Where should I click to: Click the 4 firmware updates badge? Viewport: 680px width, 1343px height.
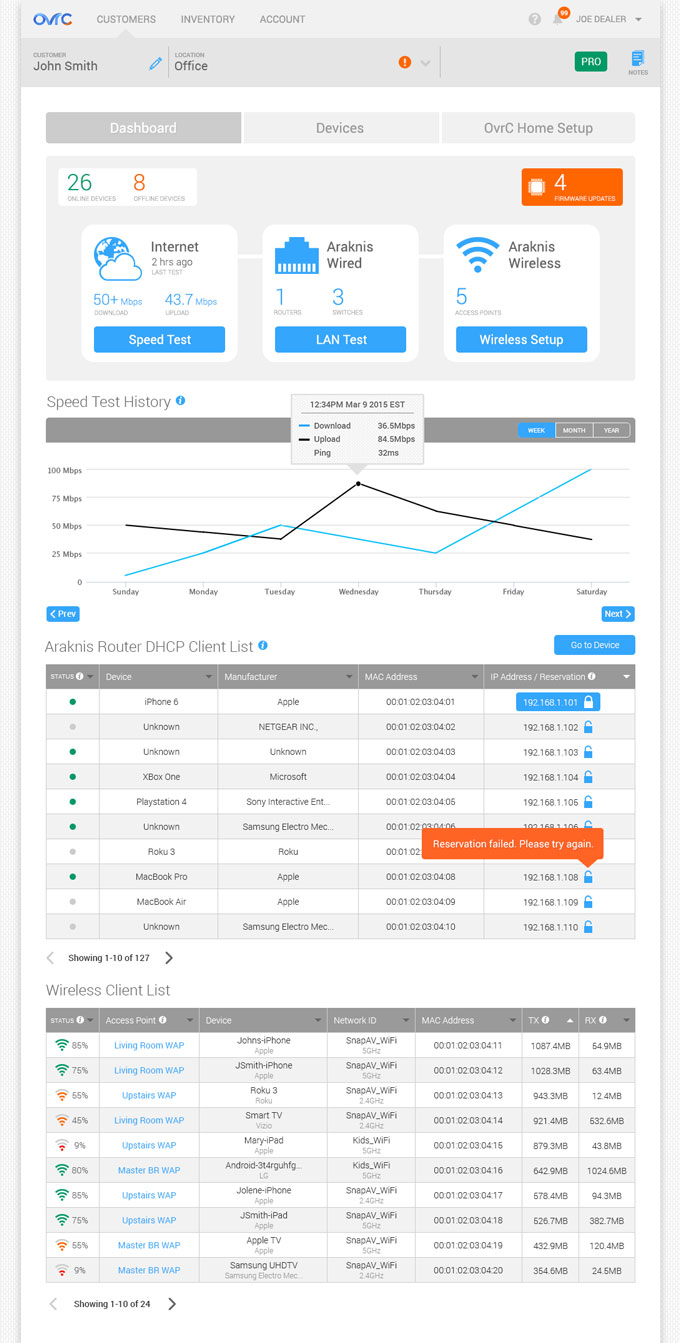point(572,187)
